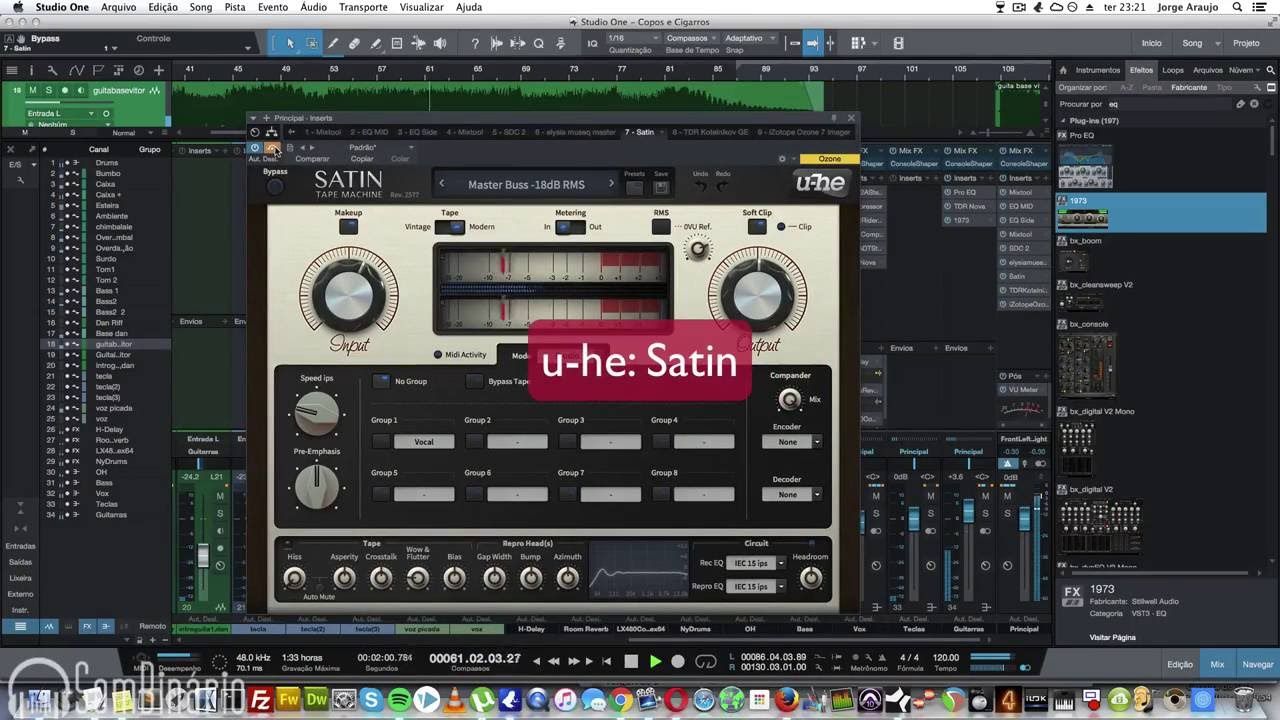Toggle the Satin Bypass button
Viewport: 1280px width, 720px height.
point(275,186)
